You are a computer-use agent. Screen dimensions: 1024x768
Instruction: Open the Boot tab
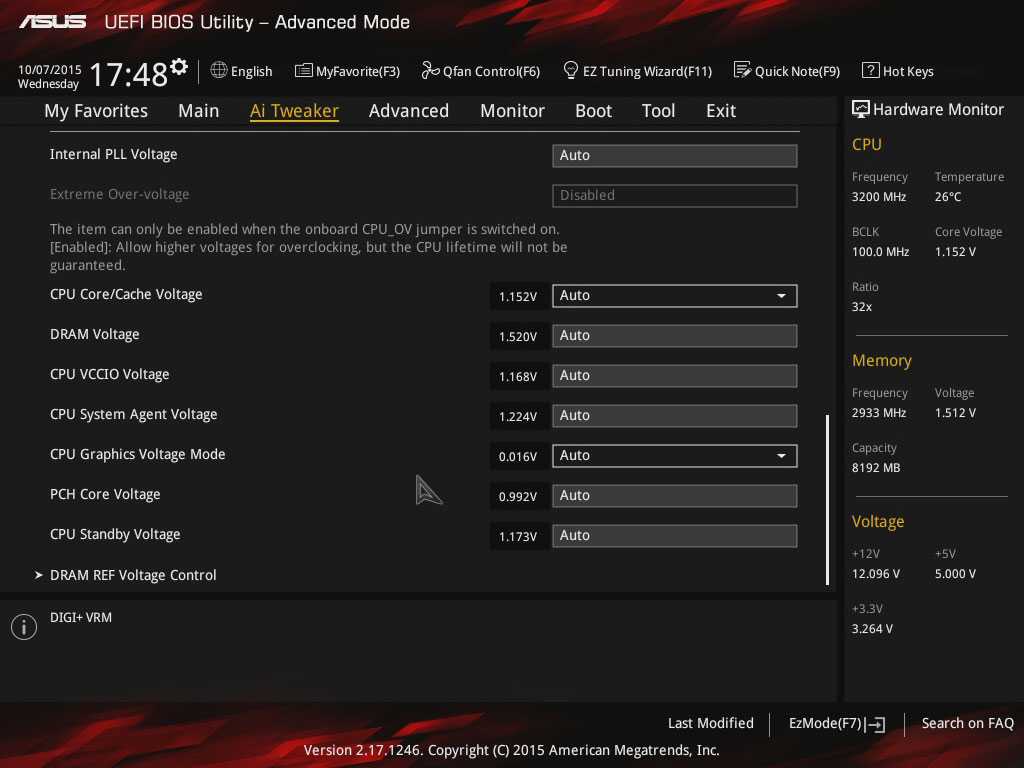[593, 111]
